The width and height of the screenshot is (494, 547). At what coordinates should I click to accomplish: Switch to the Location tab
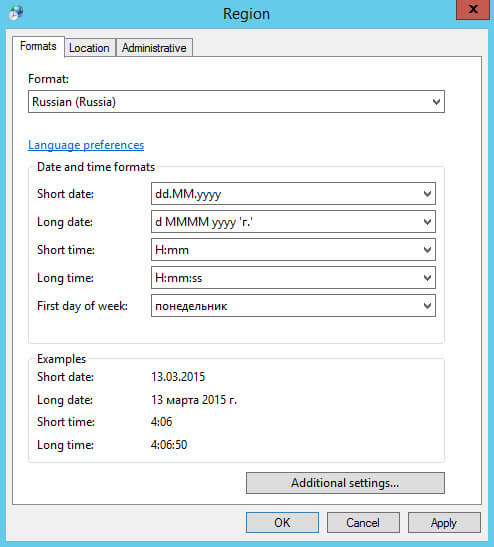point(89,48)
